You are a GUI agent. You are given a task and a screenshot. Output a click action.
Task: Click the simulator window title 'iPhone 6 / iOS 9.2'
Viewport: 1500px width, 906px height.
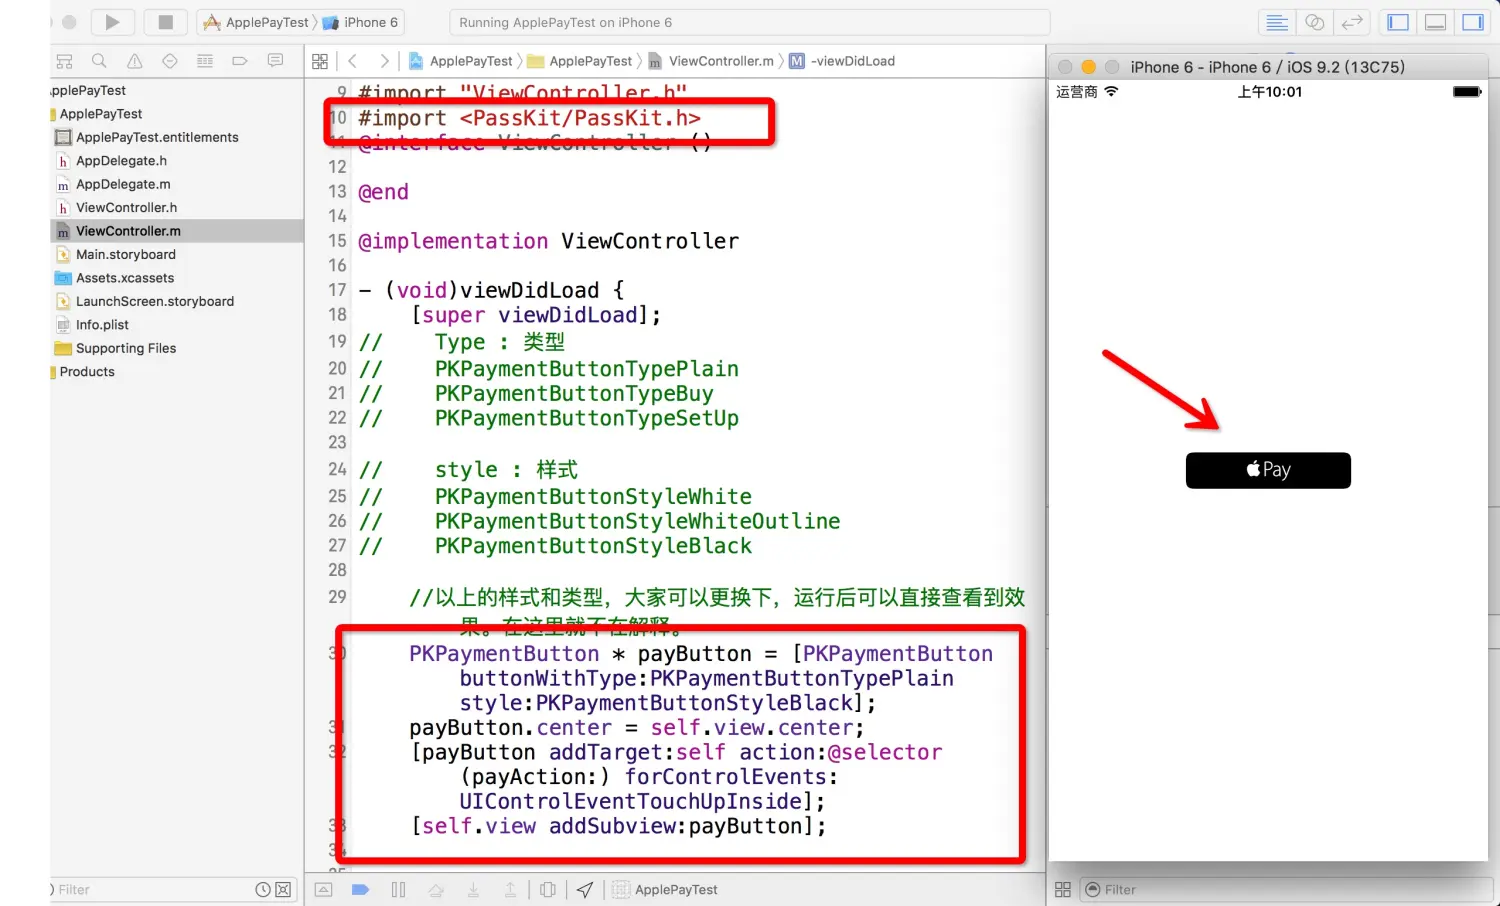pyautogui.click(x=1267, y=67)
